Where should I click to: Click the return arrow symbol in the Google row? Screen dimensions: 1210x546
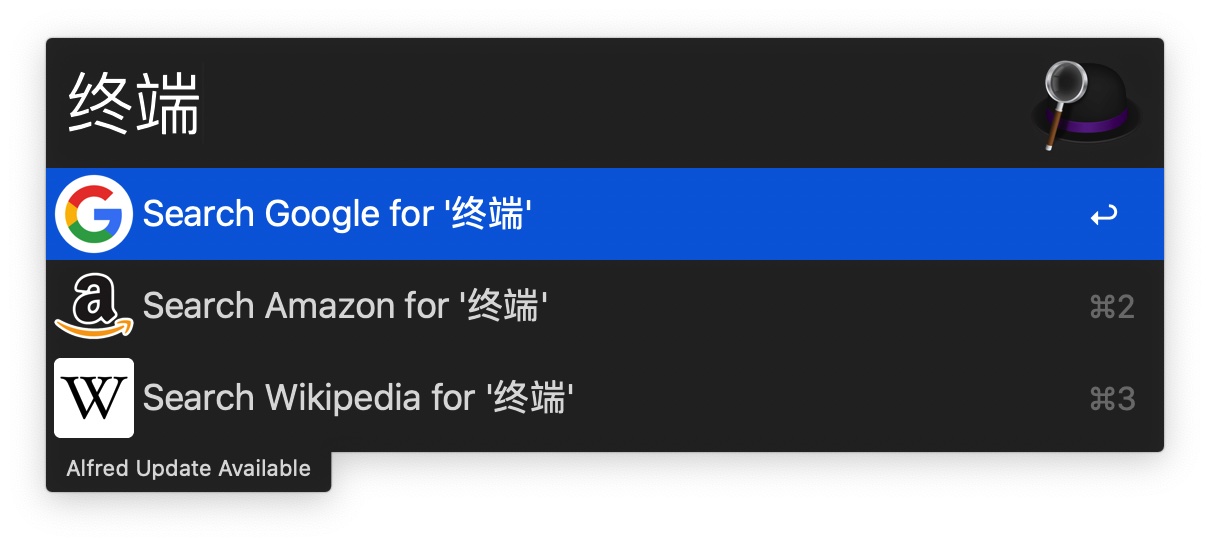point(1104,214)
